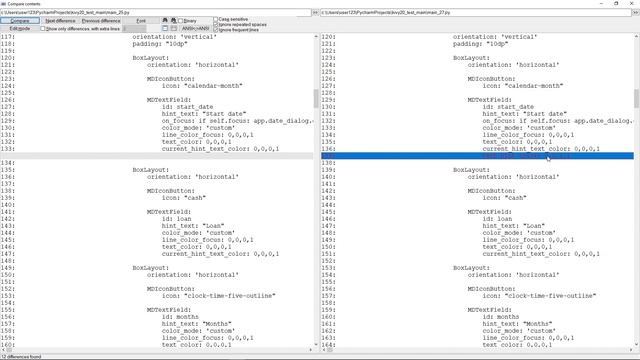Click the left pane horizontal scrollbar
Image resolution: width=640 pixels, height=360 pixels.
click(157, 350)
